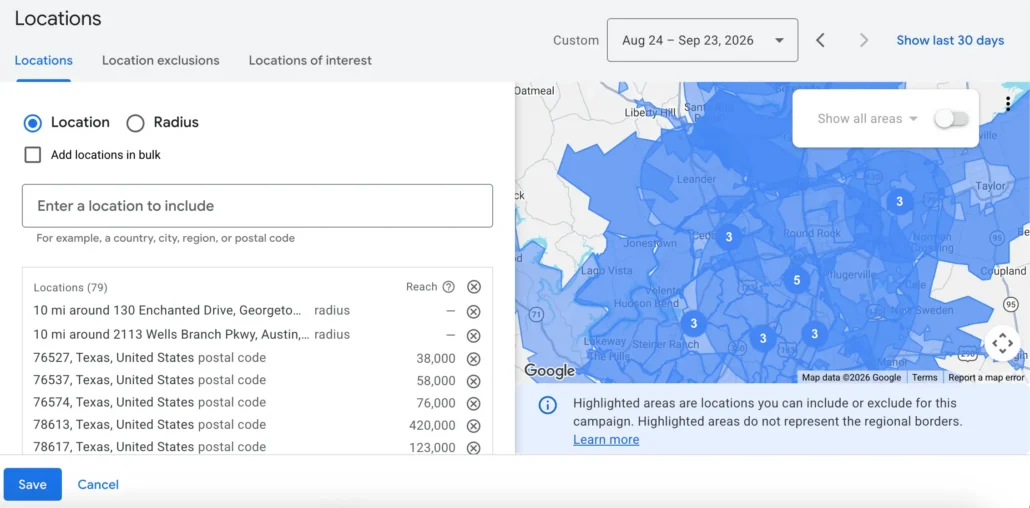Remove postal code 76527 location
1030x508 pixels.
click(473, 359)
